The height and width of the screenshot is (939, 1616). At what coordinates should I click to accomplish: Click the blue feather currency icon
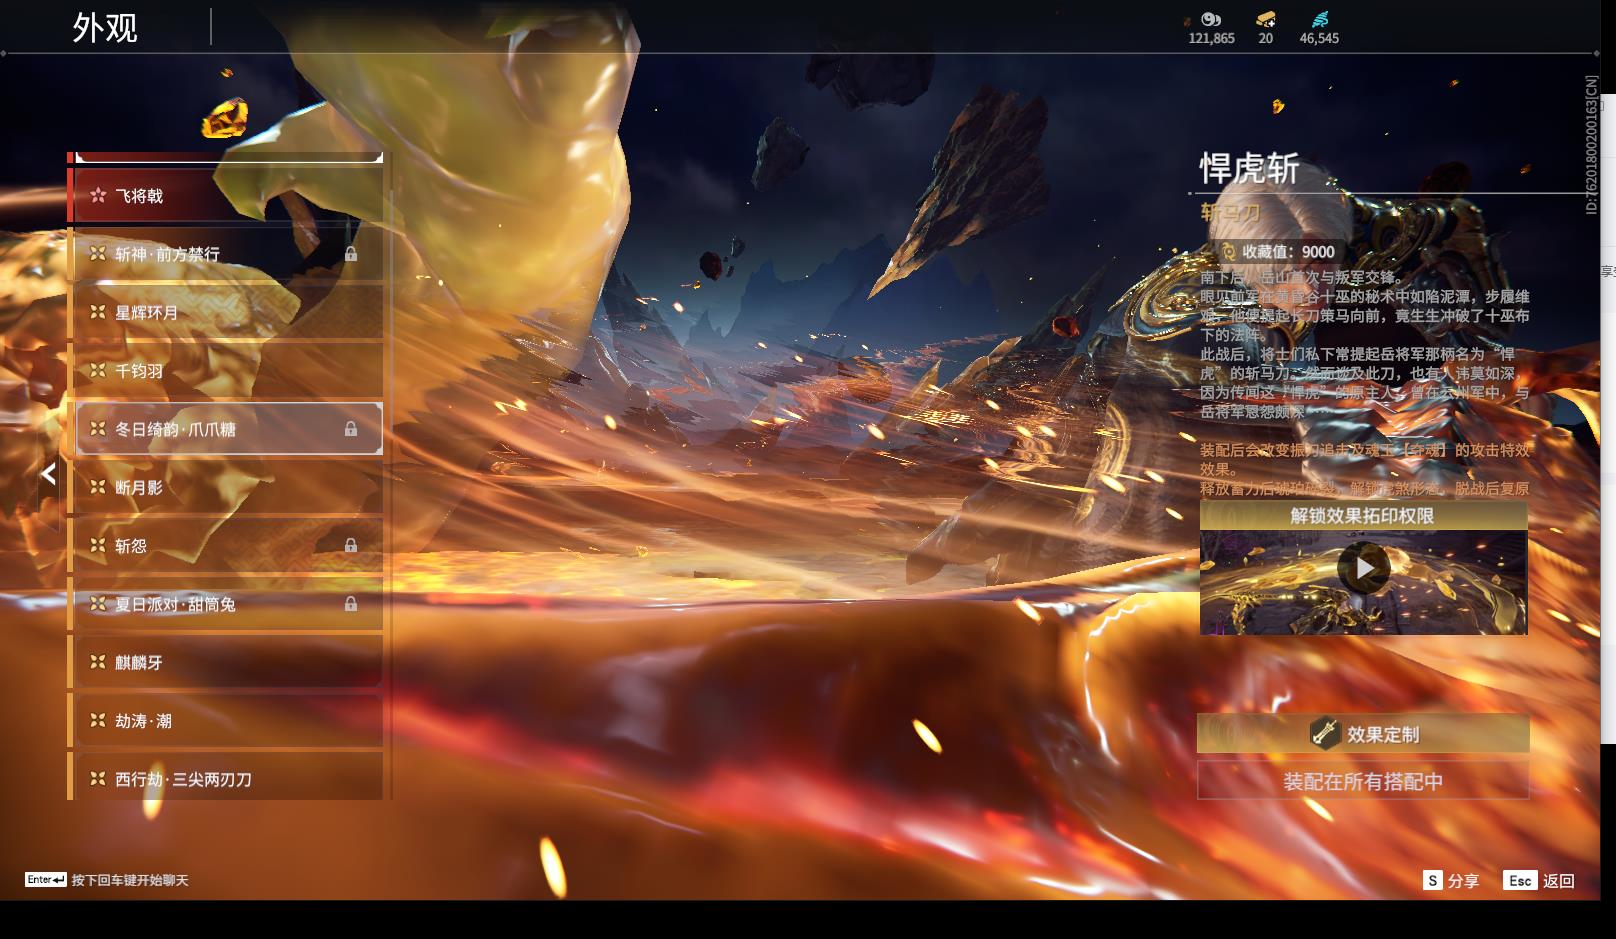pyautogui.click(x=1320, y=19)
